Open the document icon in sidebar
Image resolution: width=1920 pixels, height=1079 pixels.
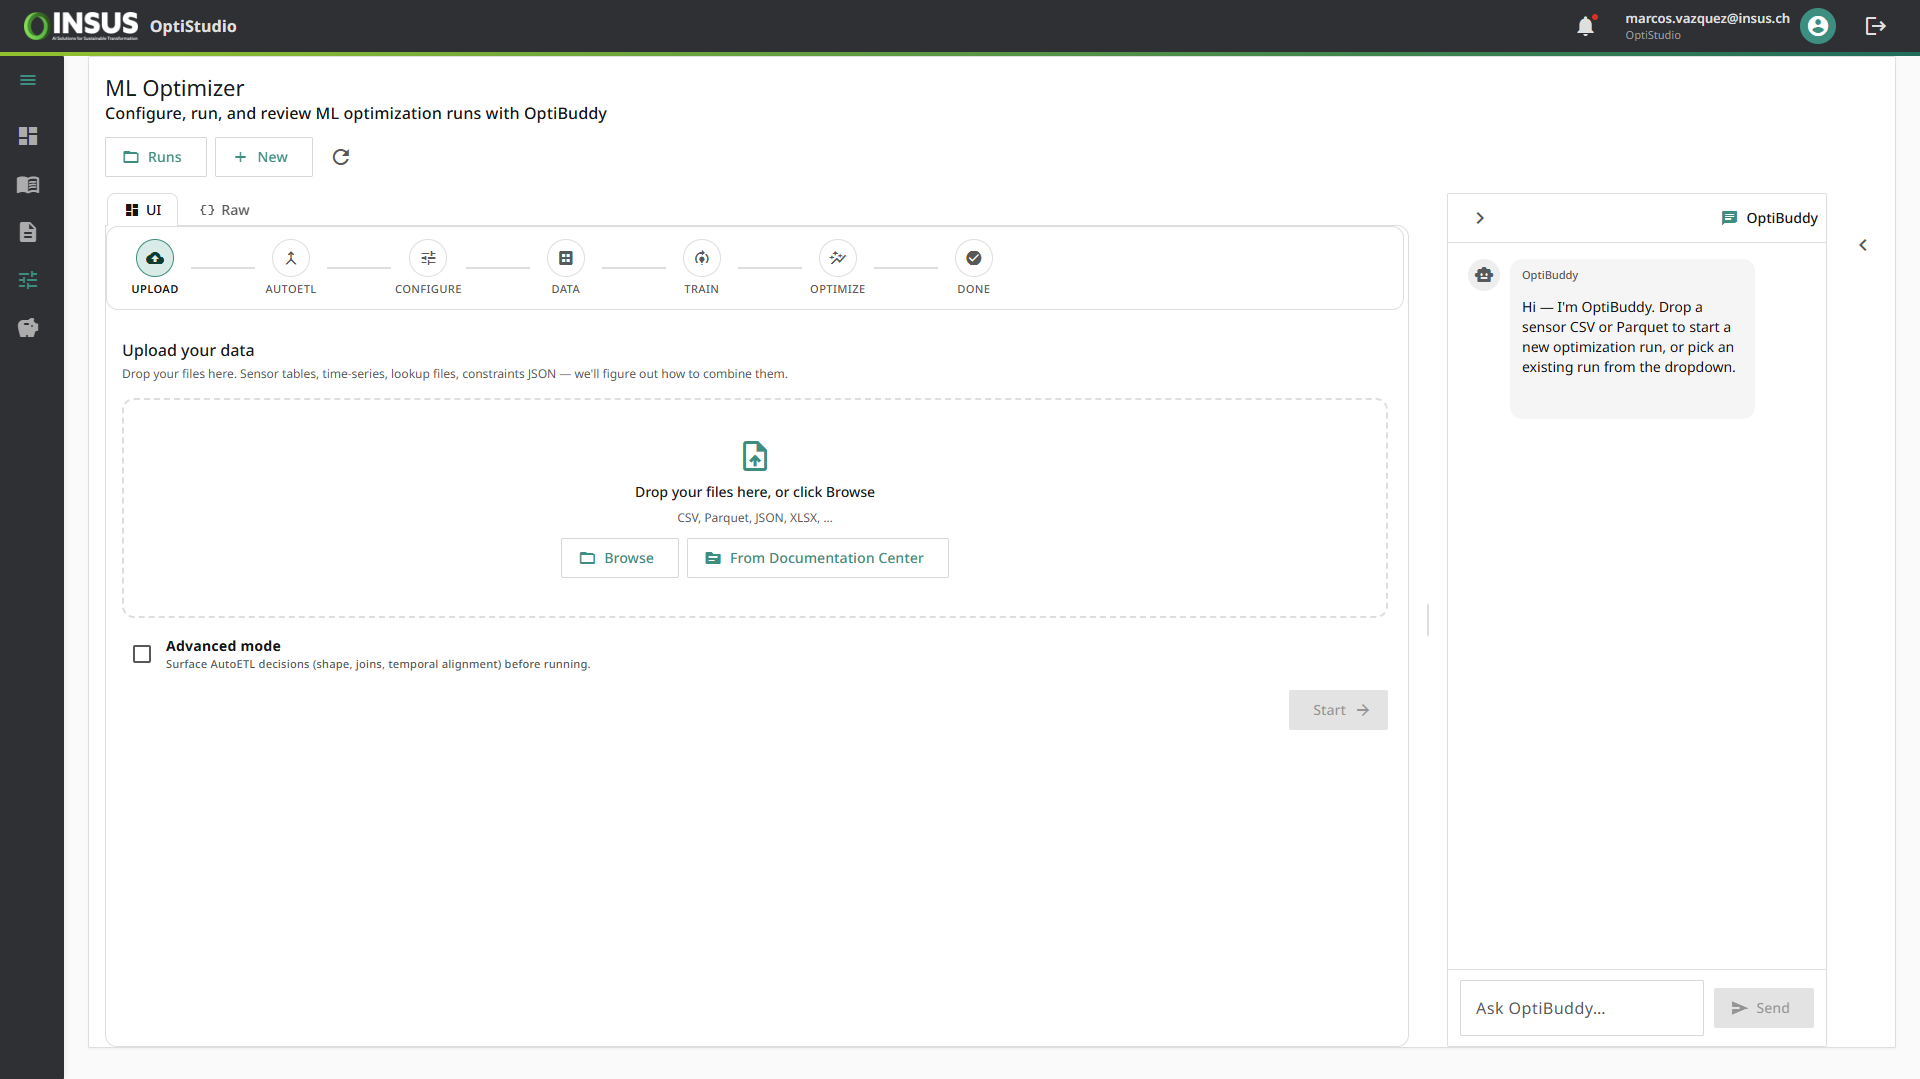click(x=28, y=232)
